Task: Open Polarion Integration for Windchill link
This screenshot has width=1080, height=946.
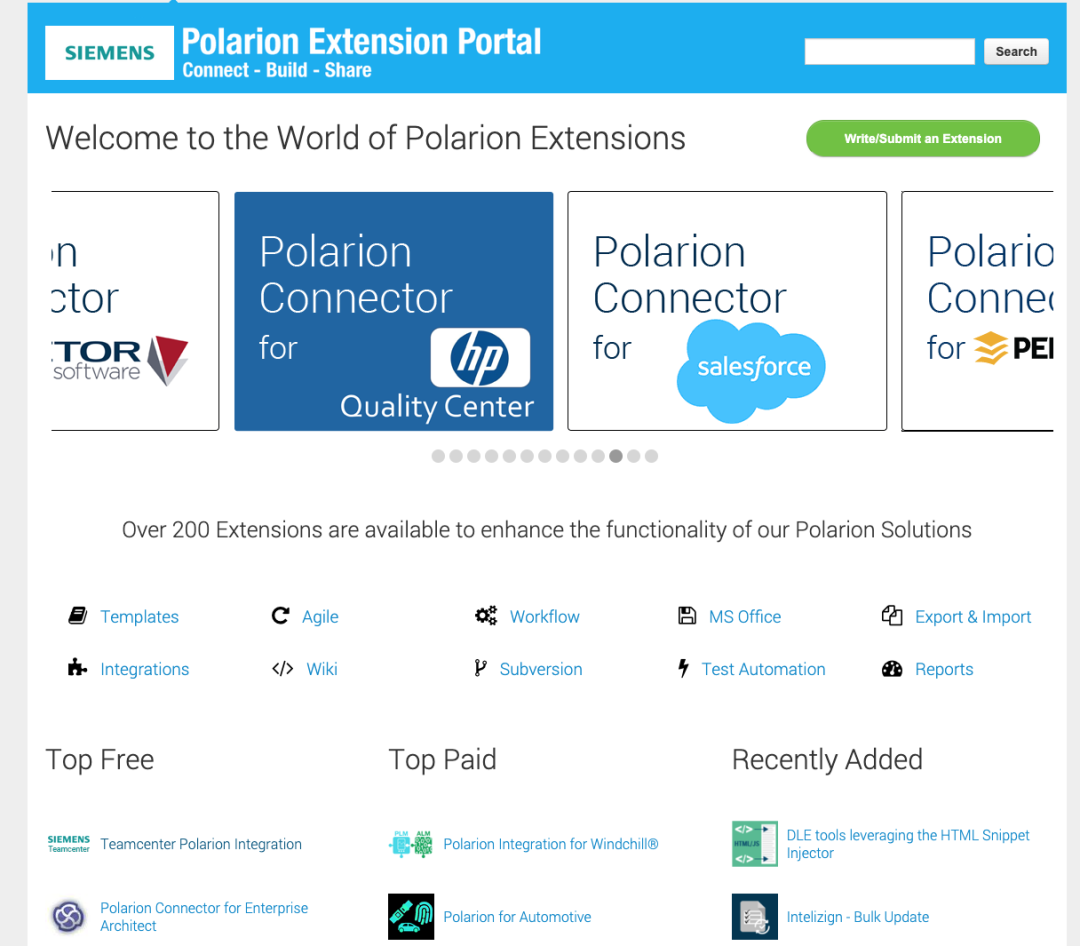Action: pyautogui.click(x=550, y=844)
